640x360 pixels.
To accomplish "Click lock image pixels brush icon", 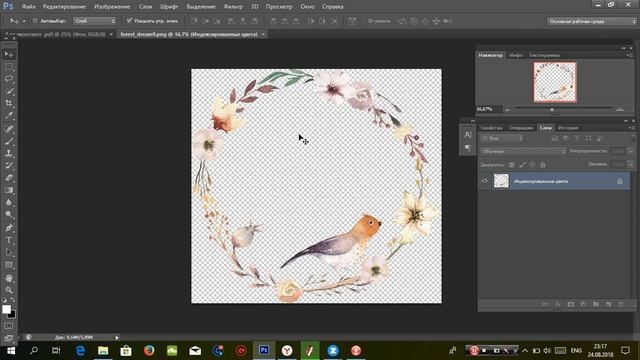I will click(x=522, y=164).
